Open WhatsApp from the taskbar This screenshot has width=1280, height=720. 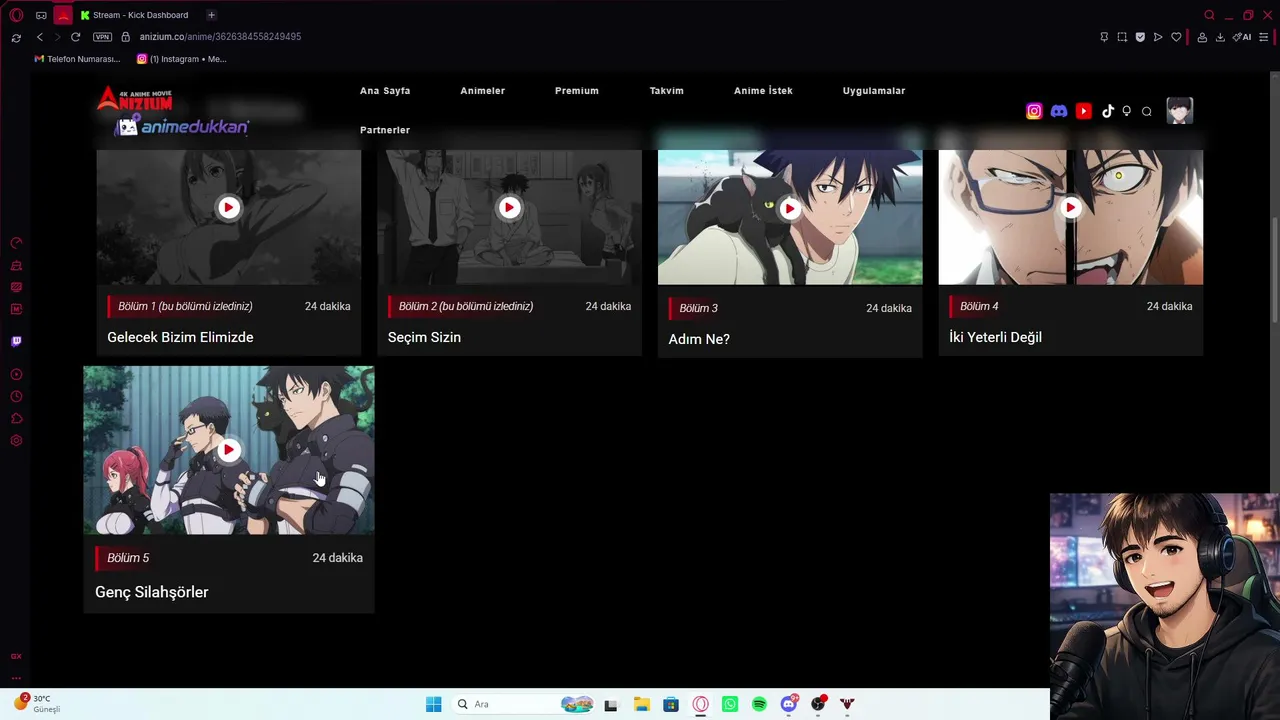click(730, 704)
